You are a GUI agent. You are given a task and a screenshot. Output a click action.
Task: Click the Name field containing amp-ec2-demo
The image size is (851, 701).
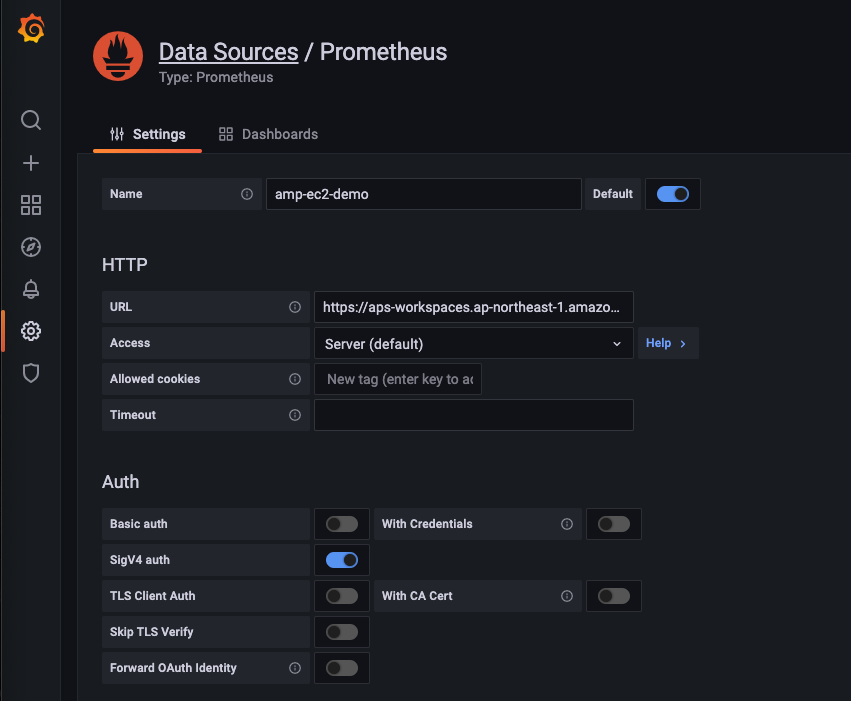(x=423, y=194)
